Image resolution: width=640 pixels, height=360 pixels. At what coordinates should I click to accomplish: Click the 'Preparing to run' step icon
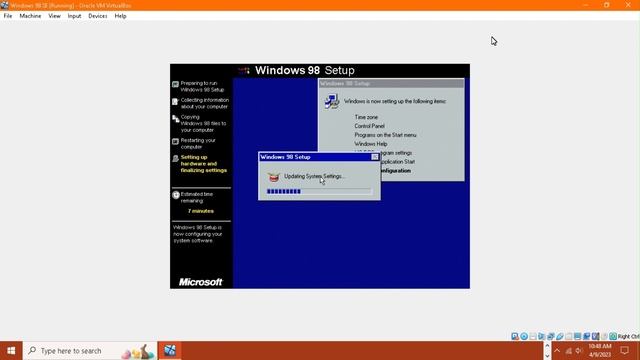(175, 84)
